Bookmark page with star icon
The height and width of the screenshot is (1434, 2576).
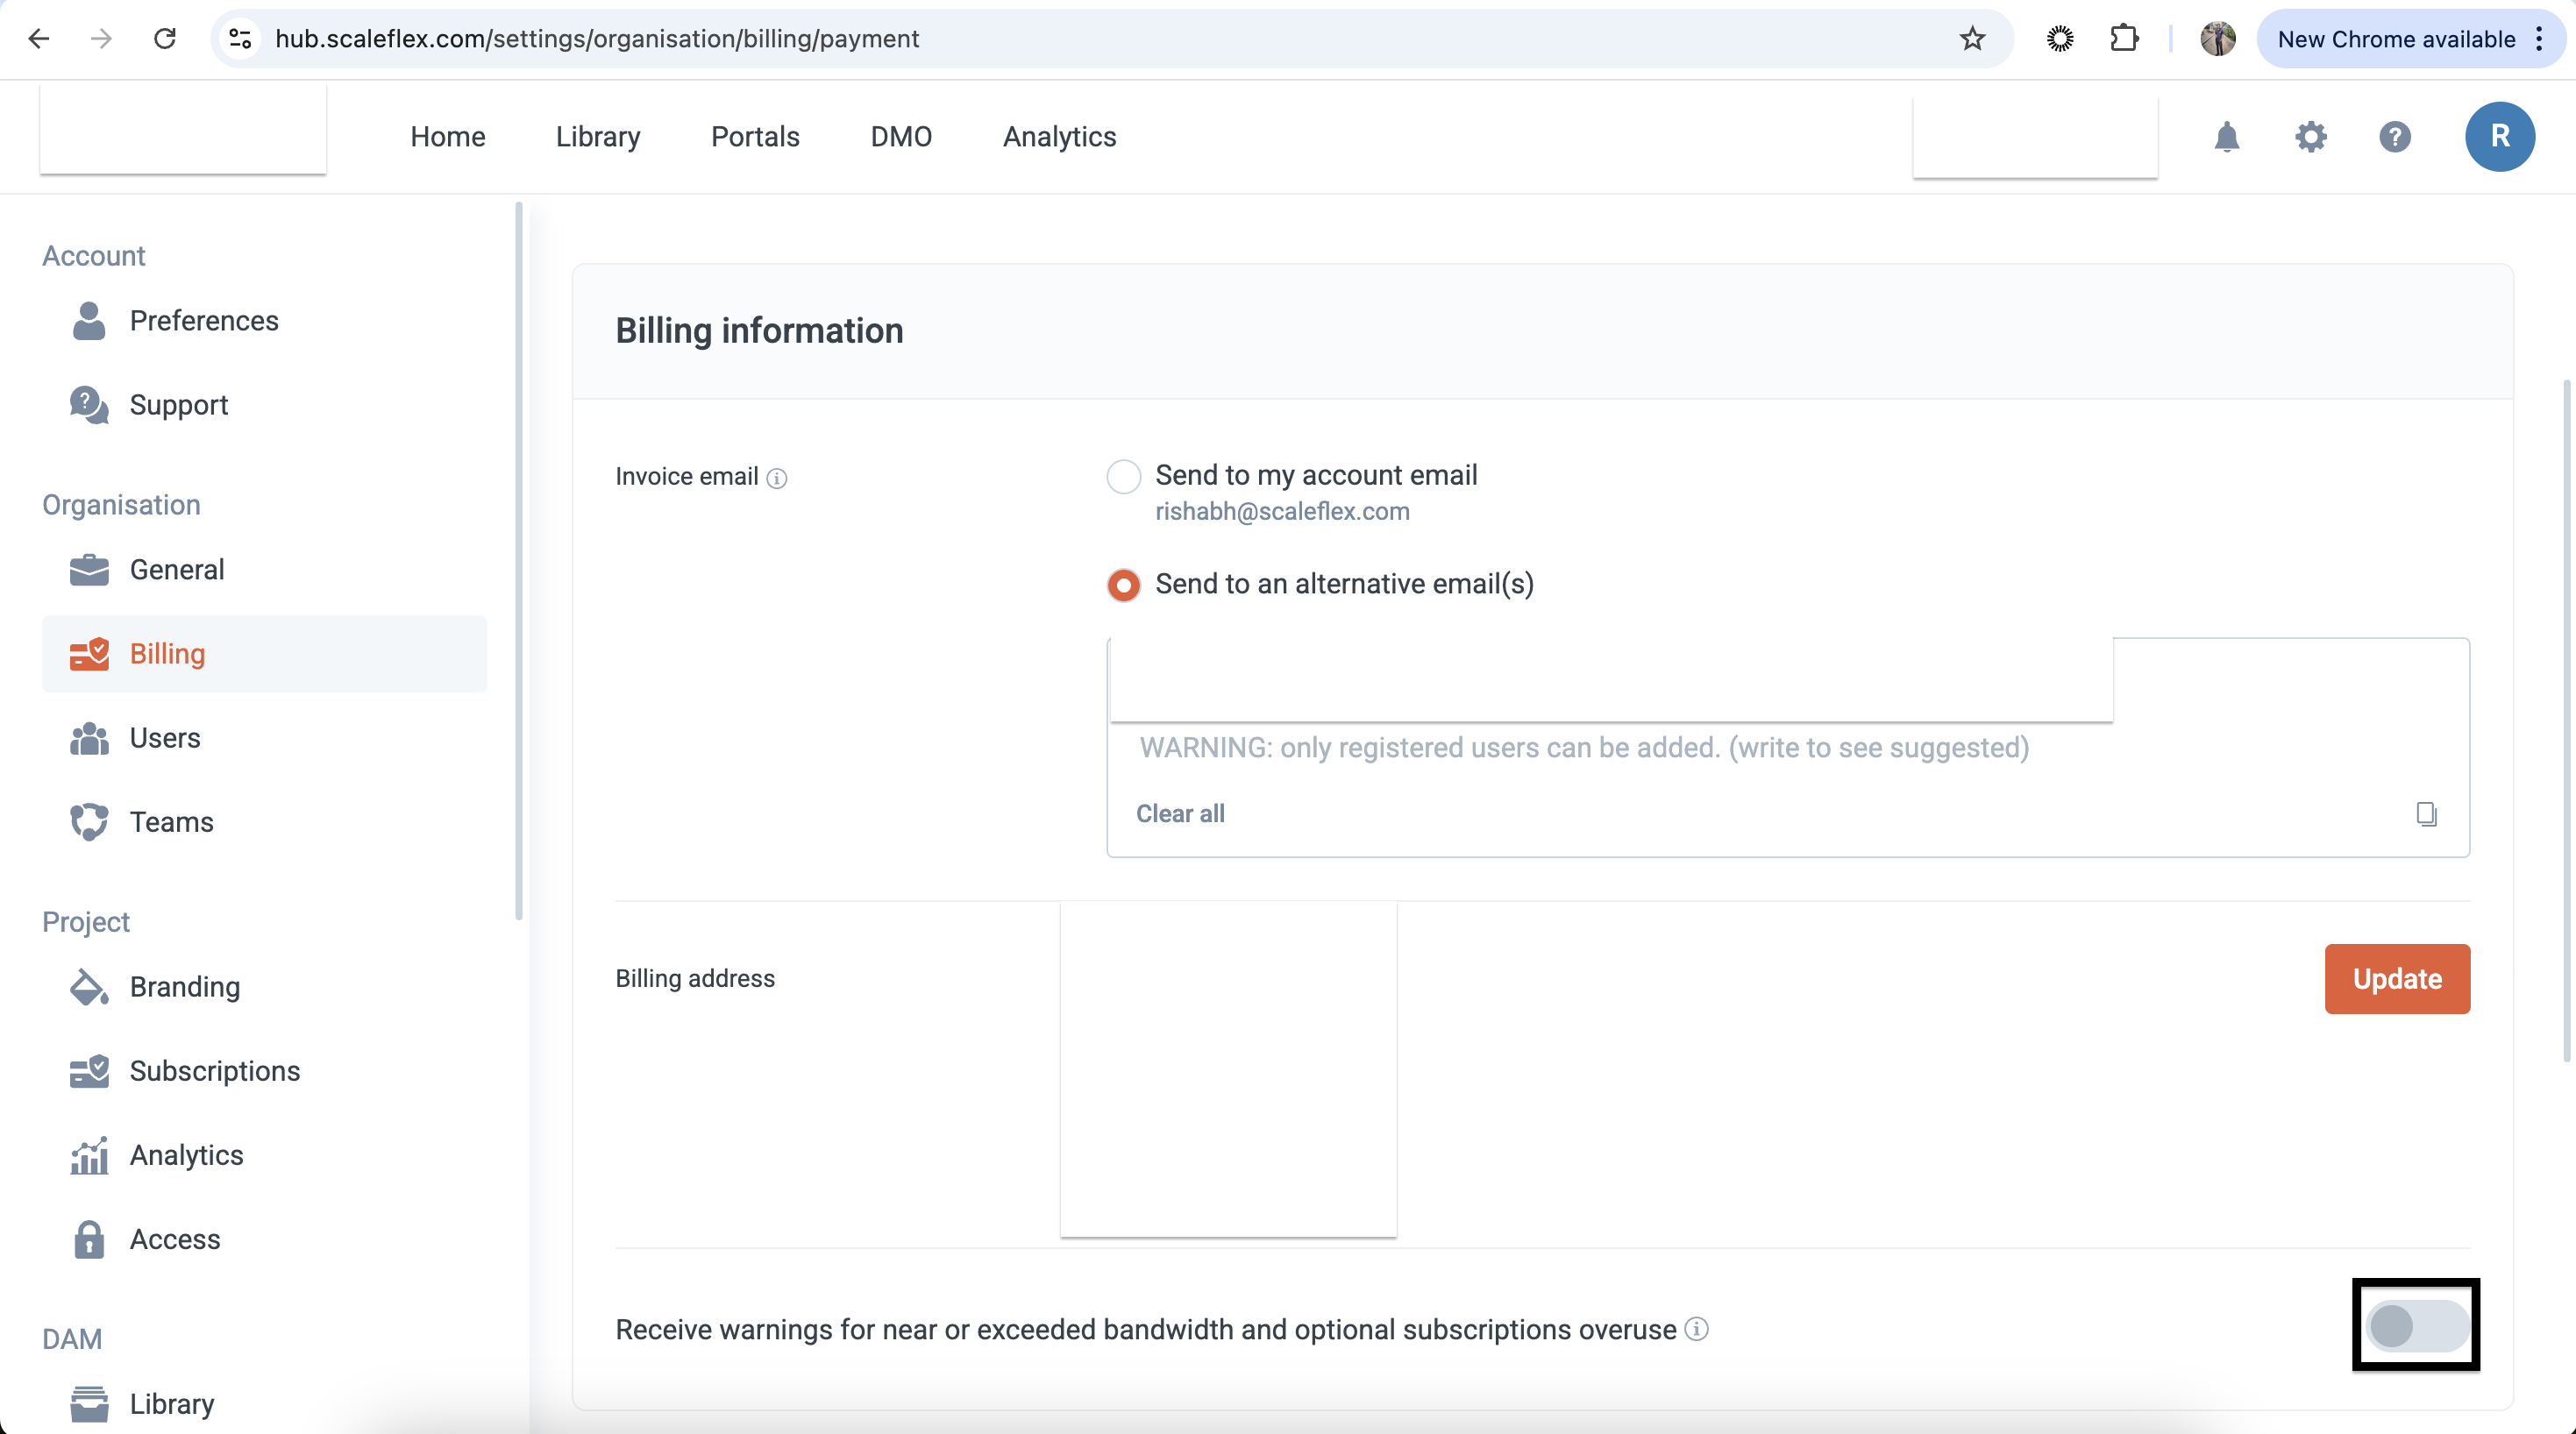(1971, 39)
